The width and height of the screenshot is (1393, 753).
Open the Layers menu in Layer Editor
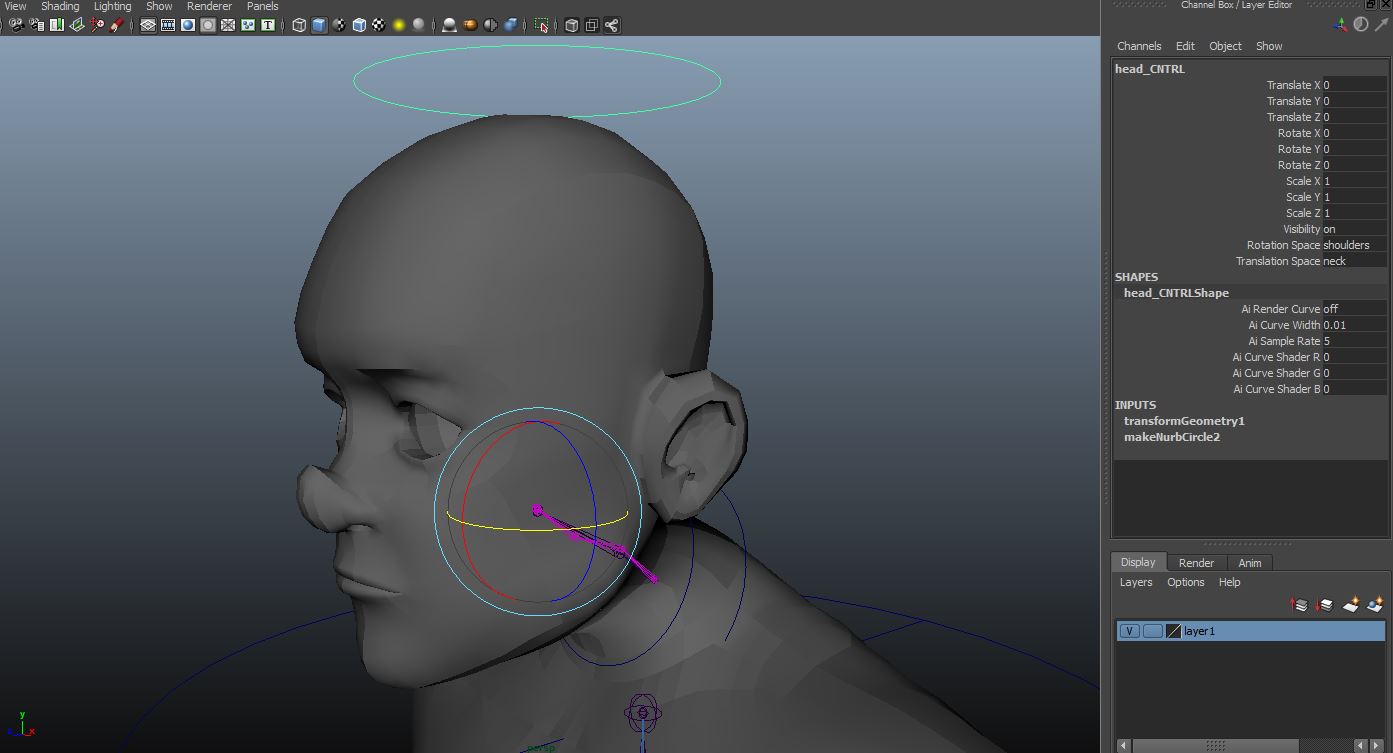(1135, 582)
